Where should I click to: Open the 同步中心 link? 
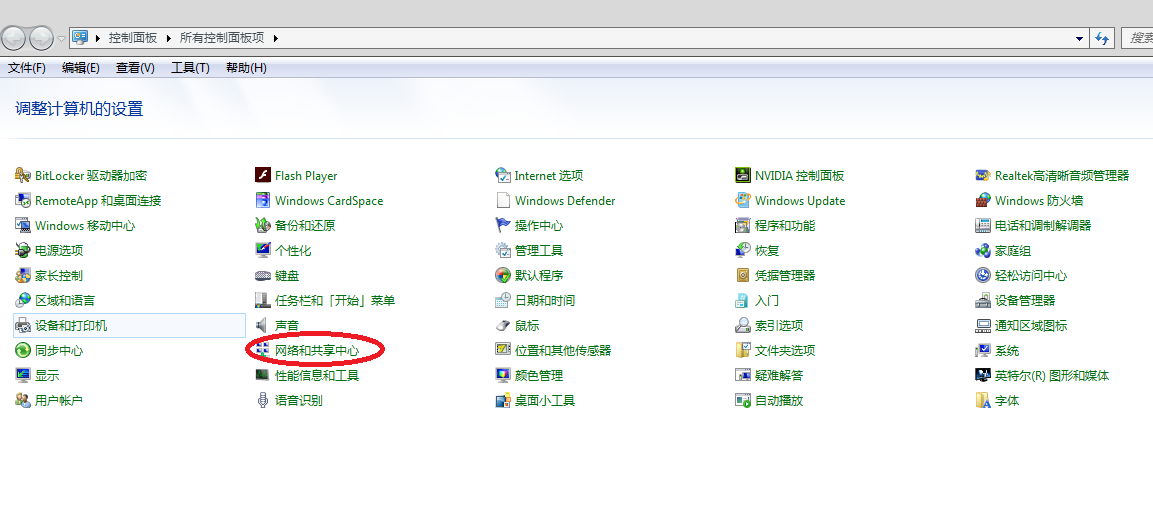pyautogui.click(x=59, y=350)
